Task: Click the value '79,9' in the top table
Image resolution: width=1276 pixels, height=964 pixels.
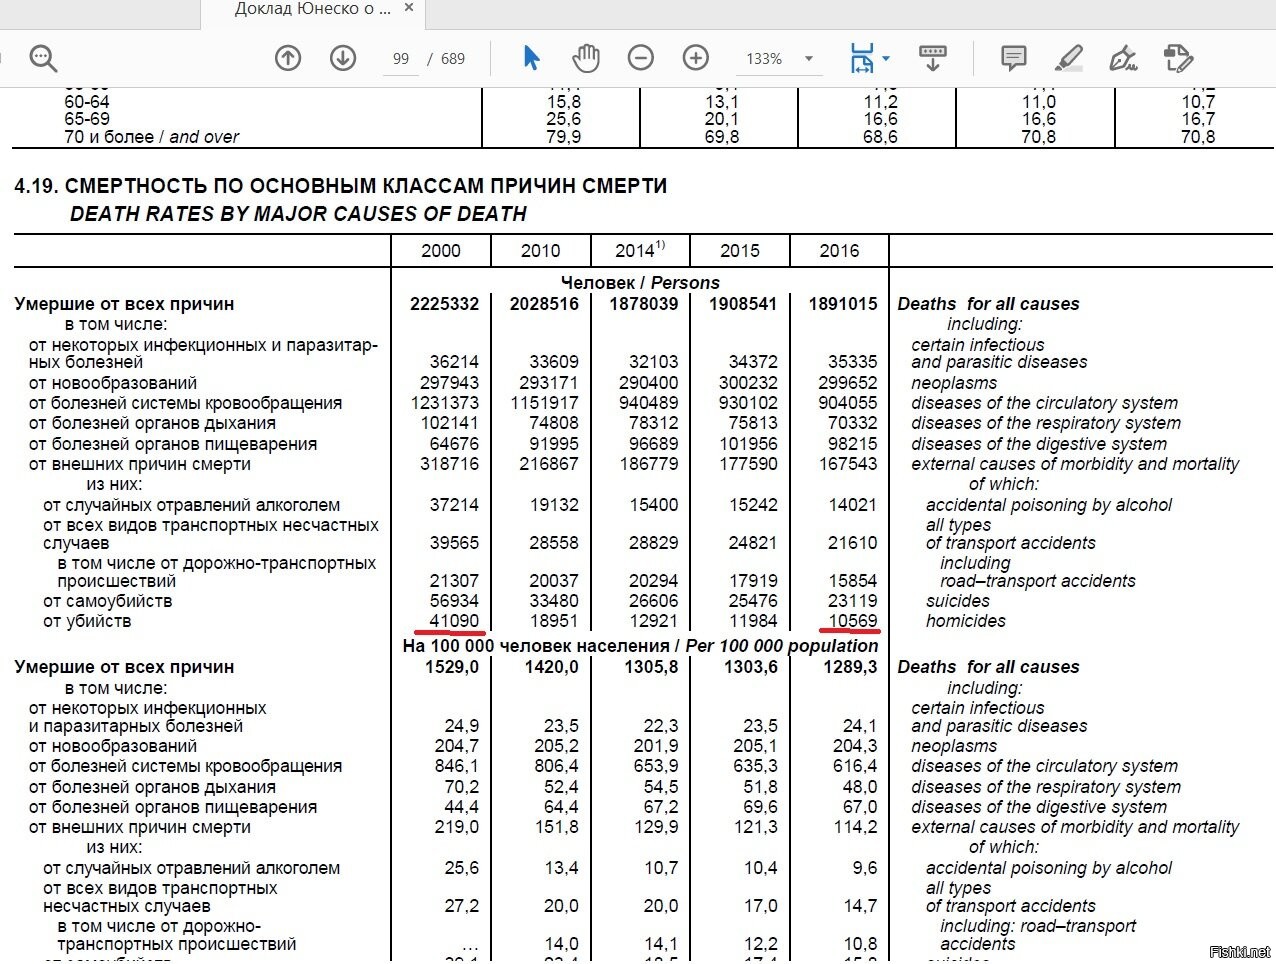Action: (x=564, y=137)
